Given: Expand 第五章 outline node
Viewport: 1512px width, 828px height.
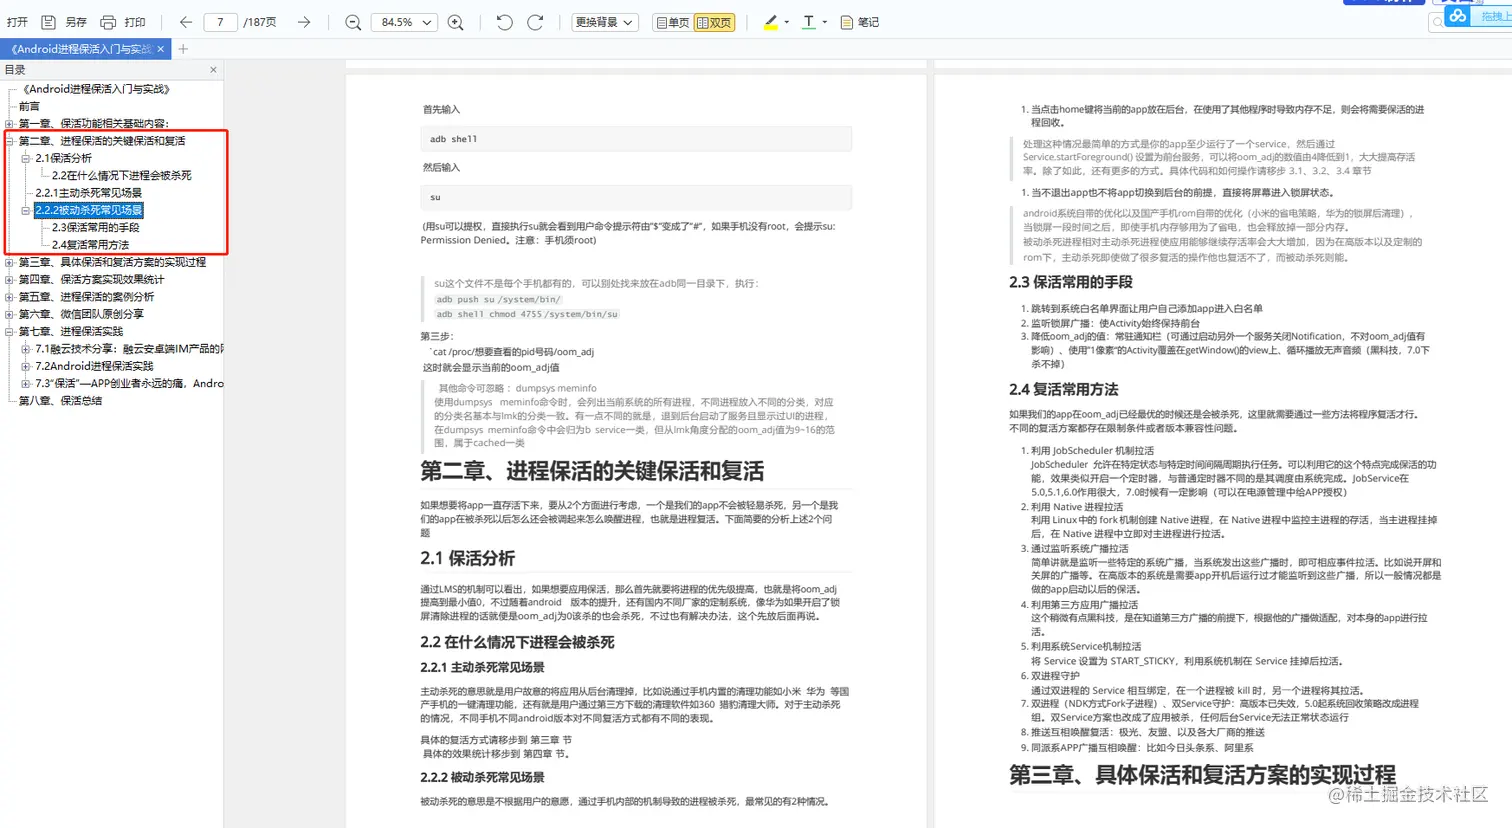Looking at the screenshot, I should click(x=9, y=297).
